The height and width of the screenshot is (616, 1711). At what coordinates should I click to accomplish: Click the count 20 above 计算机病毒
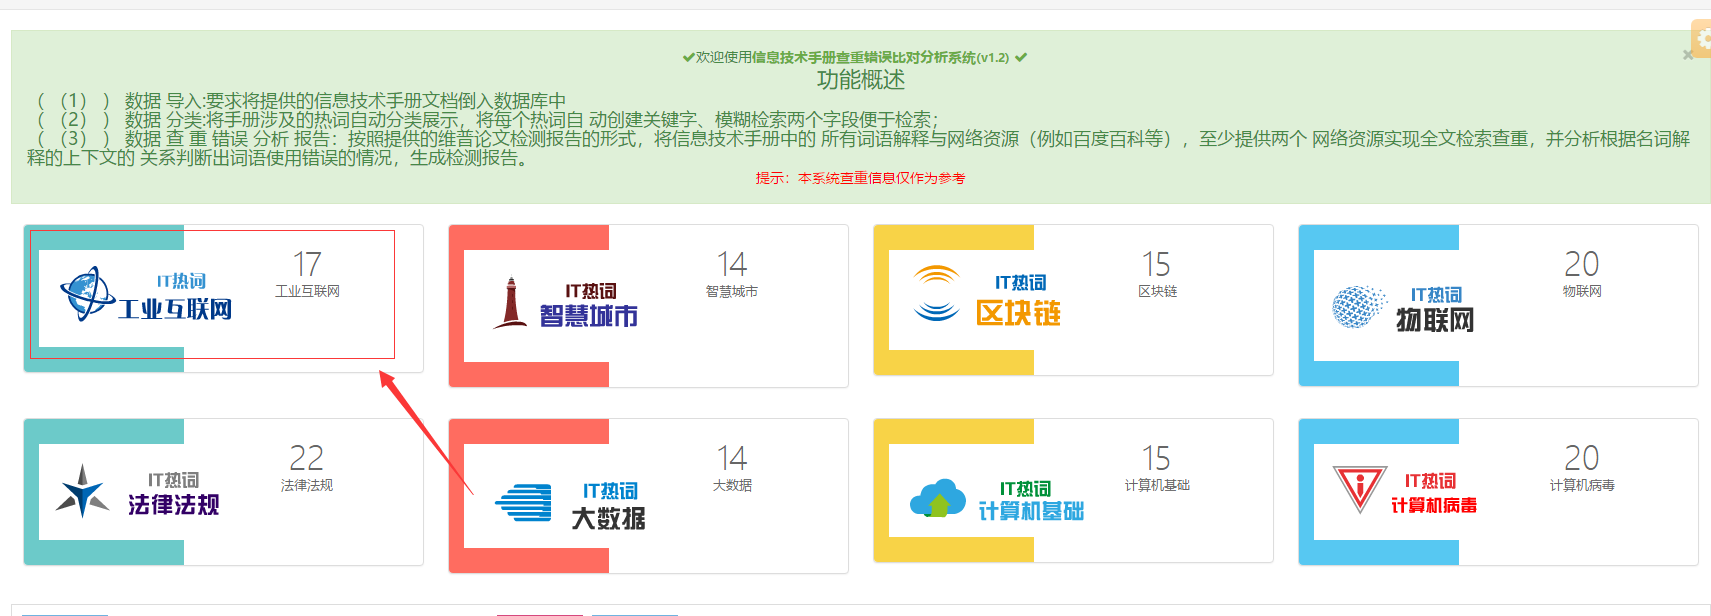point(1582,458)
